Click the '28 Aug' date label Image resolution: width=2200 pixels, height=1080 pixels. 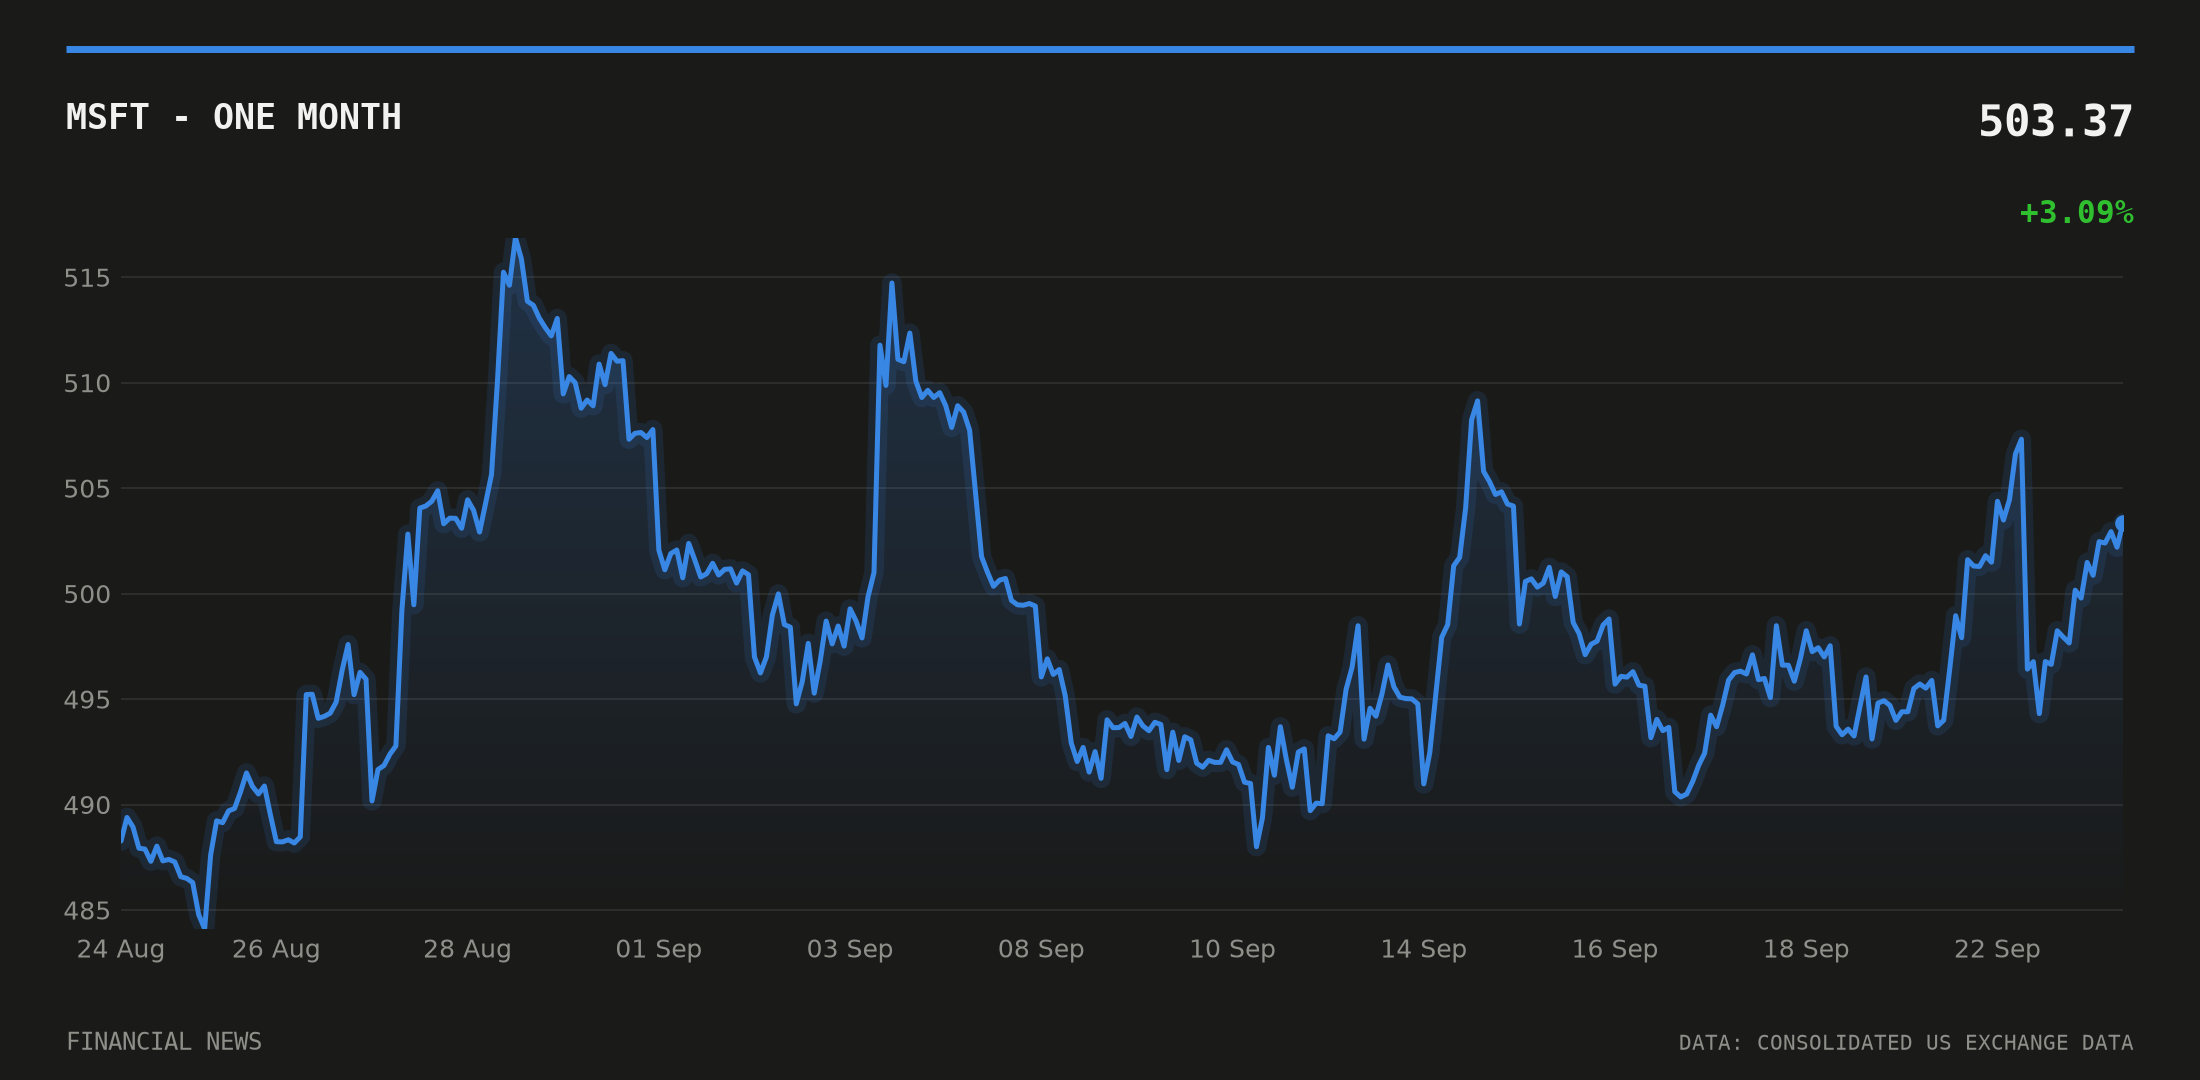(467, 949)
